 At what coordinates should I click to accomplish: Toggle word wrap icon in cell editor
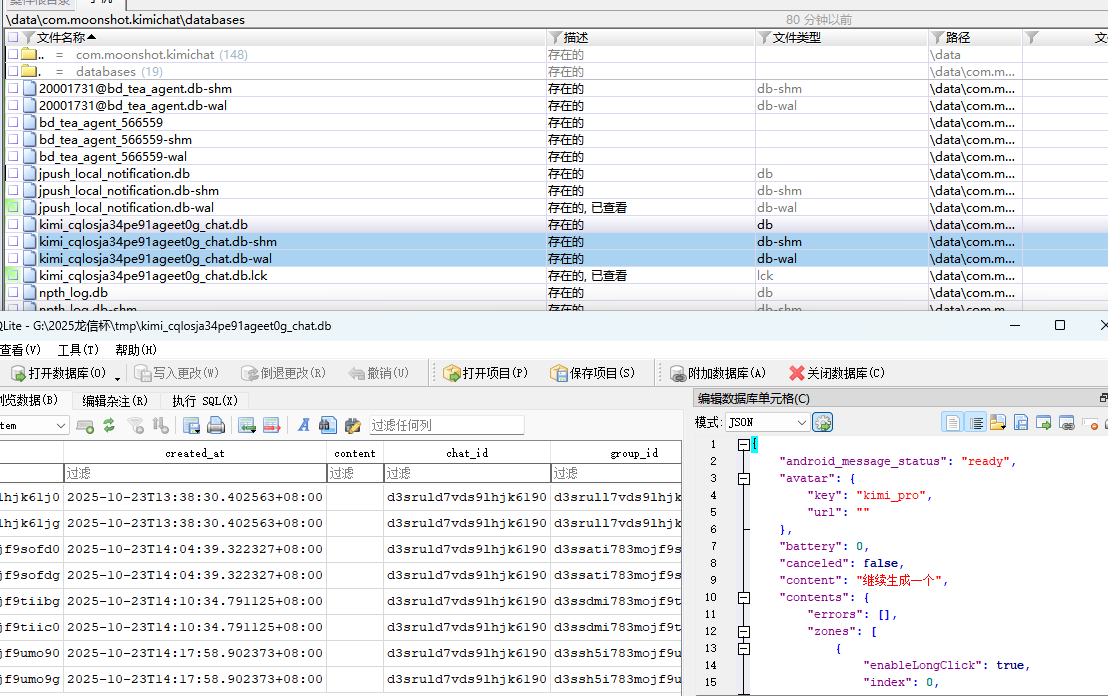pos(975,422)
